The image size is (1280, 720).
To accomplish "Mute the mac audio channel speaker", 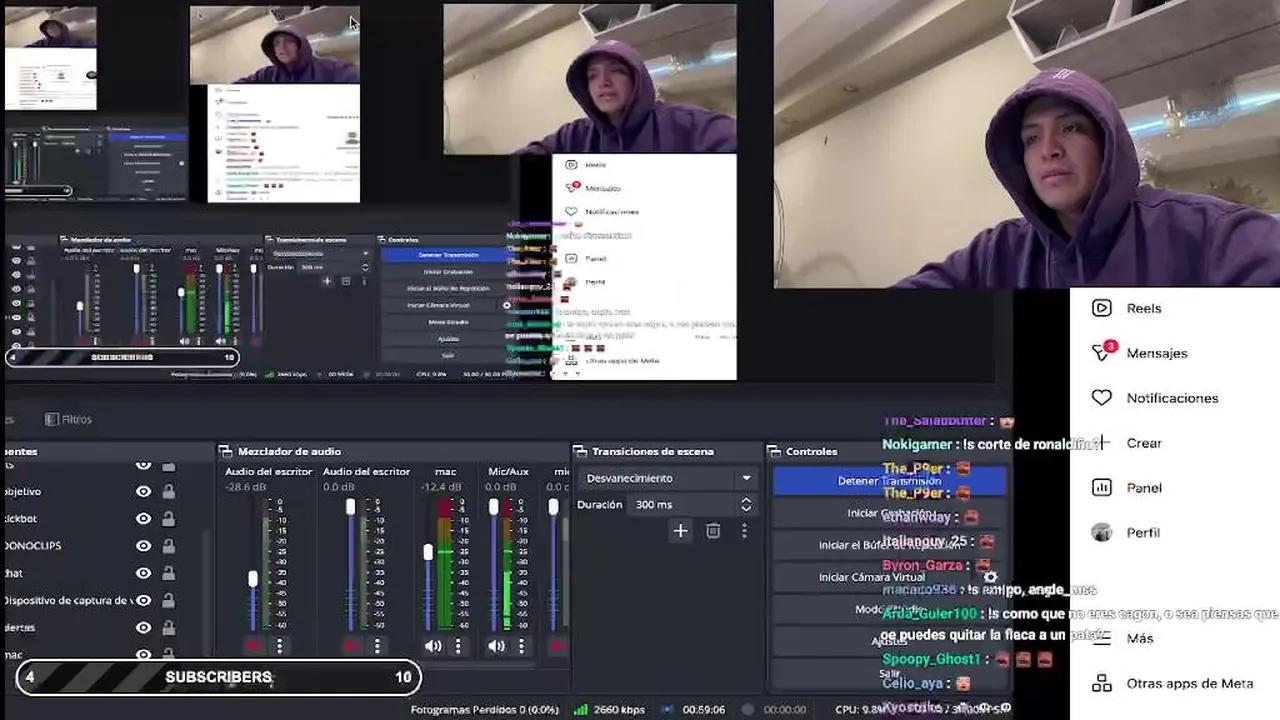I will pos(432,645).
